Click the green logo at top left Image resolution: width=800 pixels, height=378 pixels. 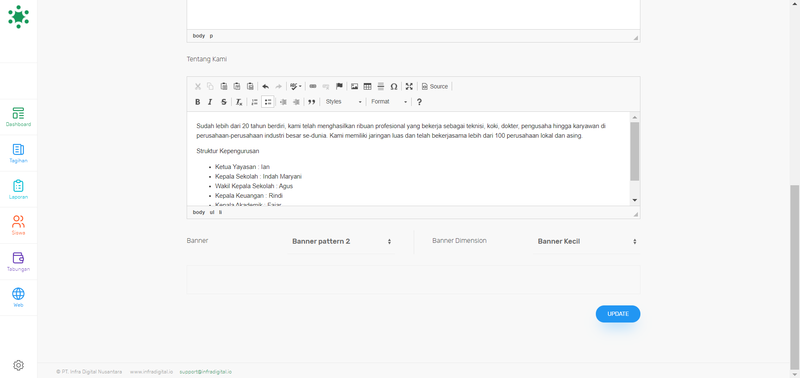(18, 16)
